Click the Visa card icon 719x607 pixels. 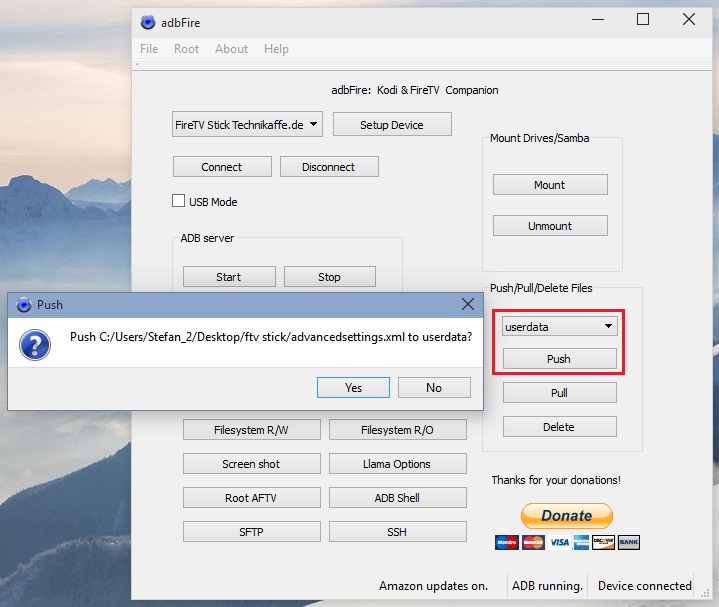(x=559, y=542)
